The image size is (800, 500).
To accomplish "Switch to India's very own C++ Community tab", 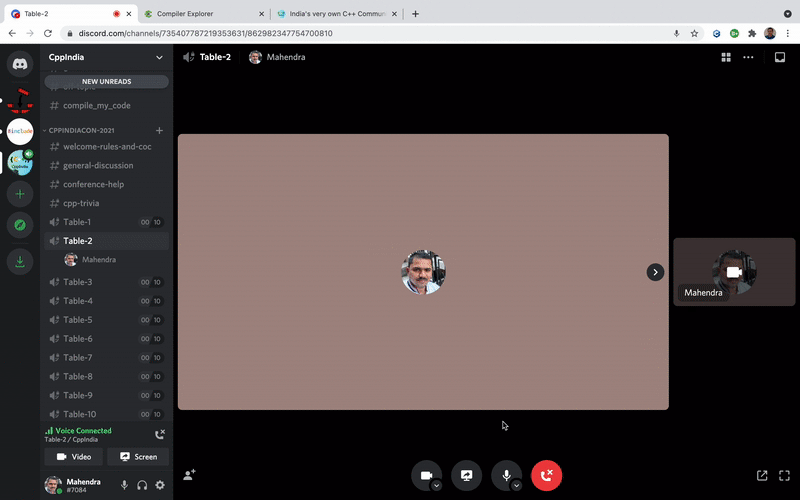I will 337,14.
